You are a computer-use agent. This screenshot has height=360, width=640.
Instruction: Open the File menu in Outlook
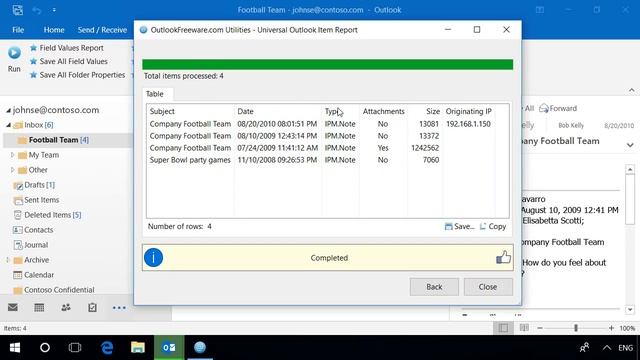point(18,30)
